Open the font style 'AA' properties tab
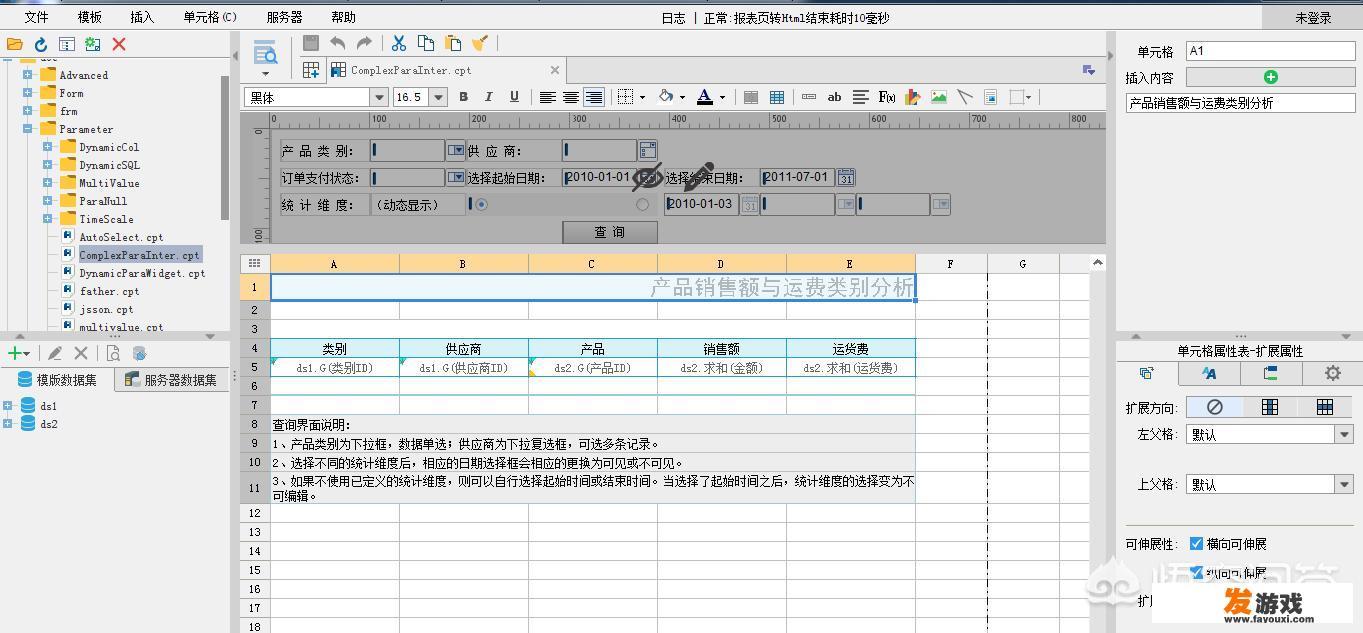The height and width of the screenshot is (633, 1363). (x=1209, y=373)
